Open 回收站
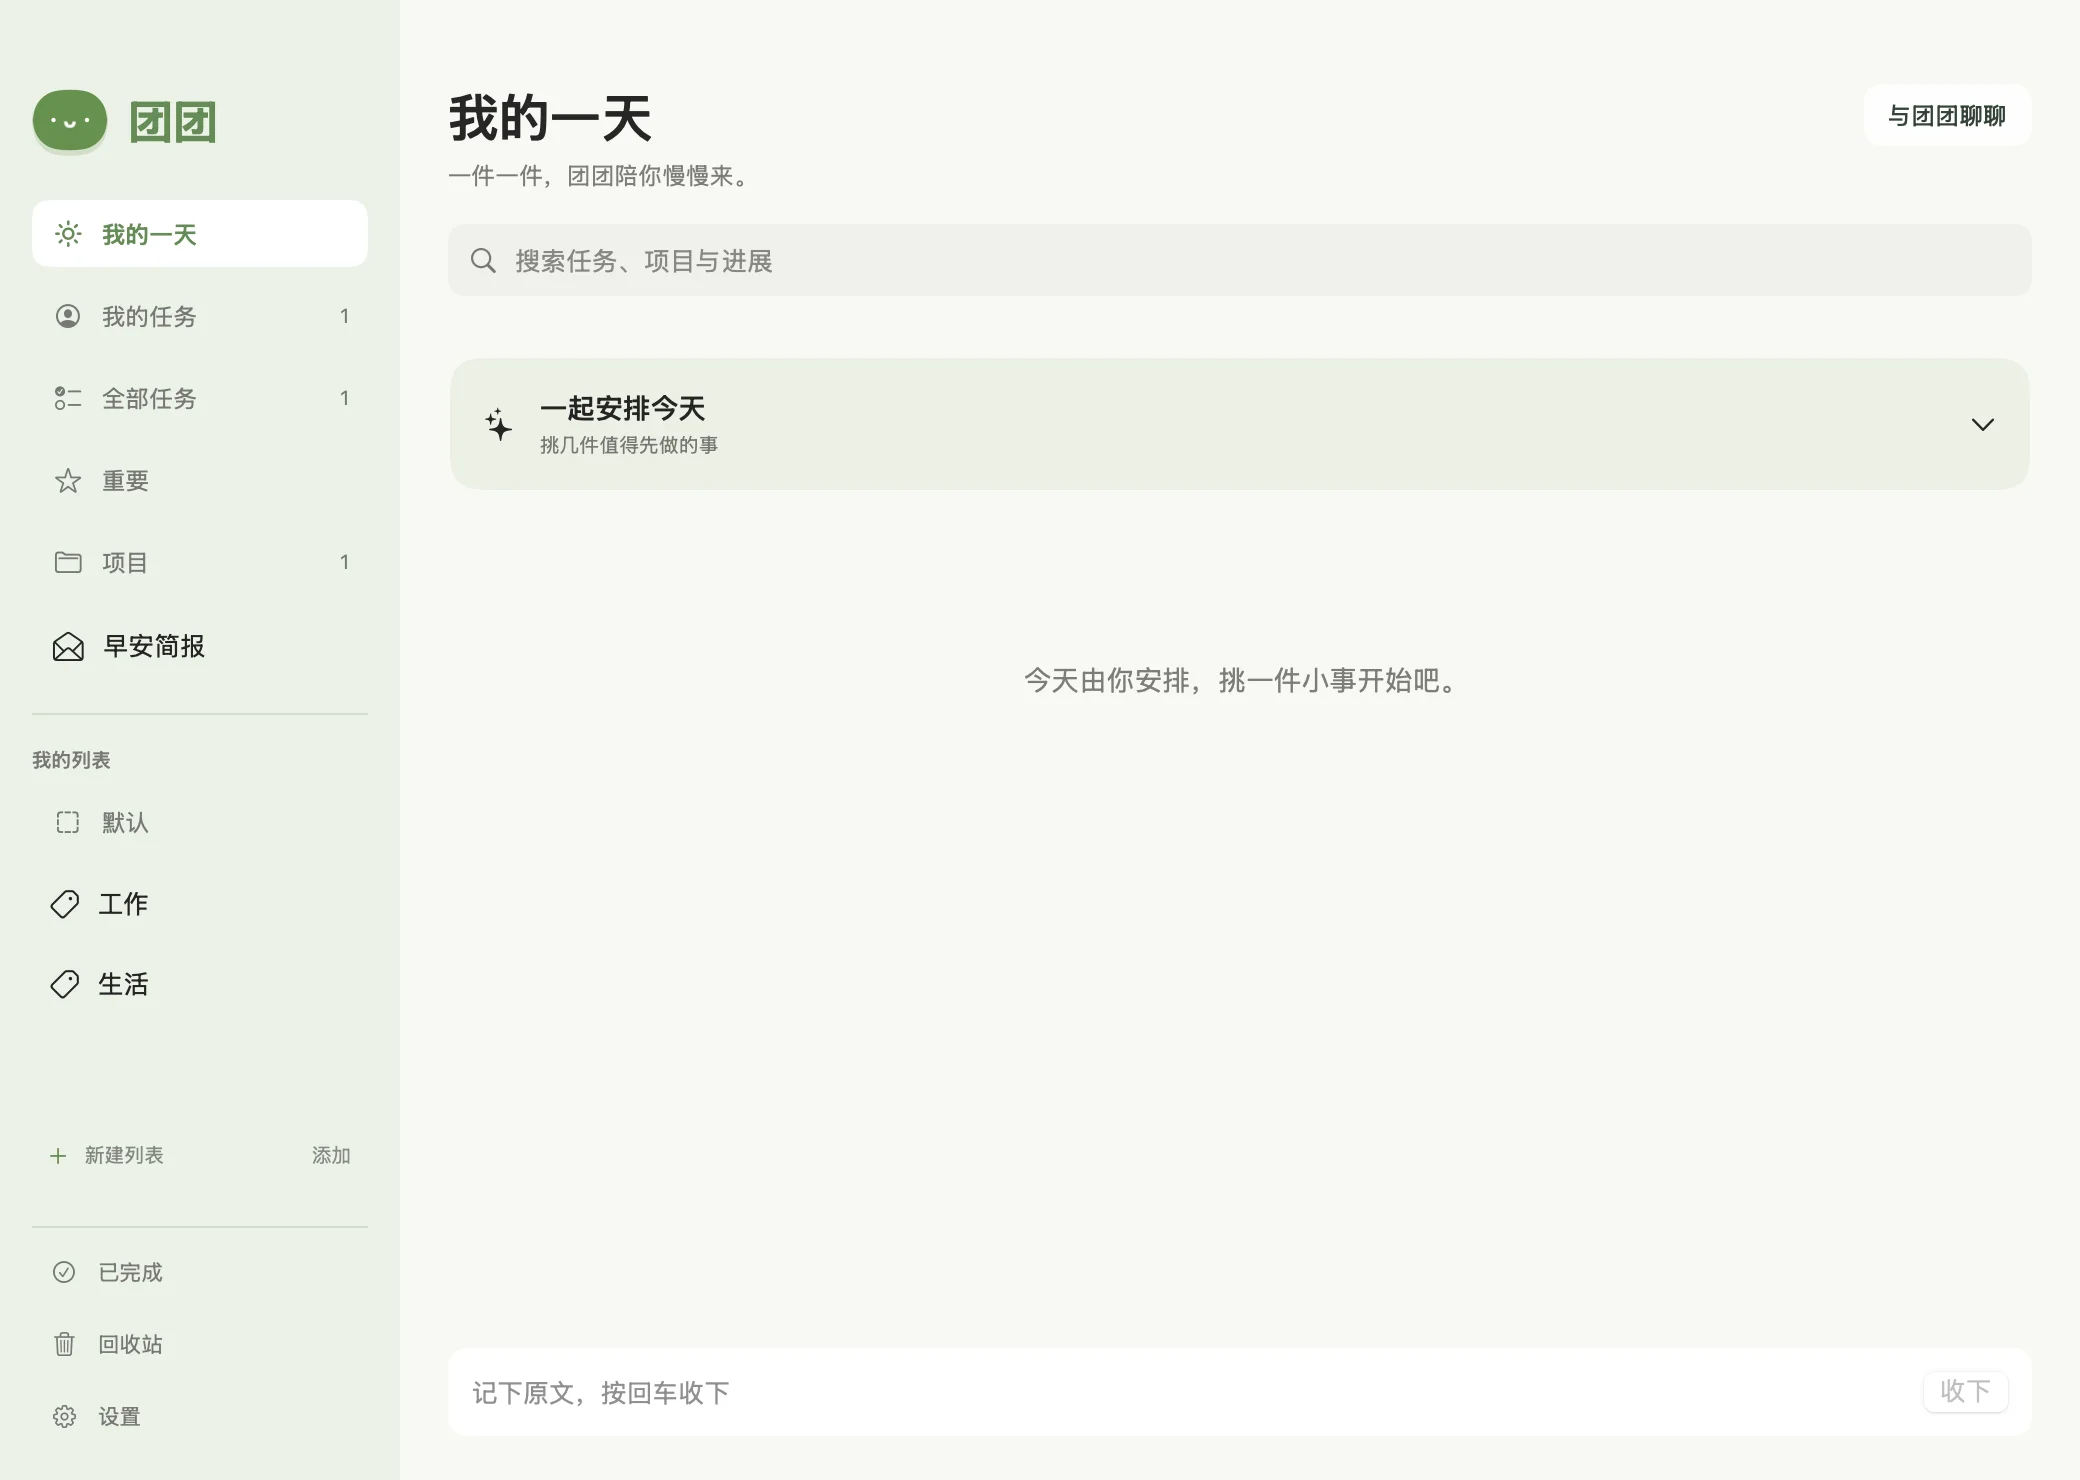The height and width of the screenshot is (1480, 2080). click(x=200, y=1344)
